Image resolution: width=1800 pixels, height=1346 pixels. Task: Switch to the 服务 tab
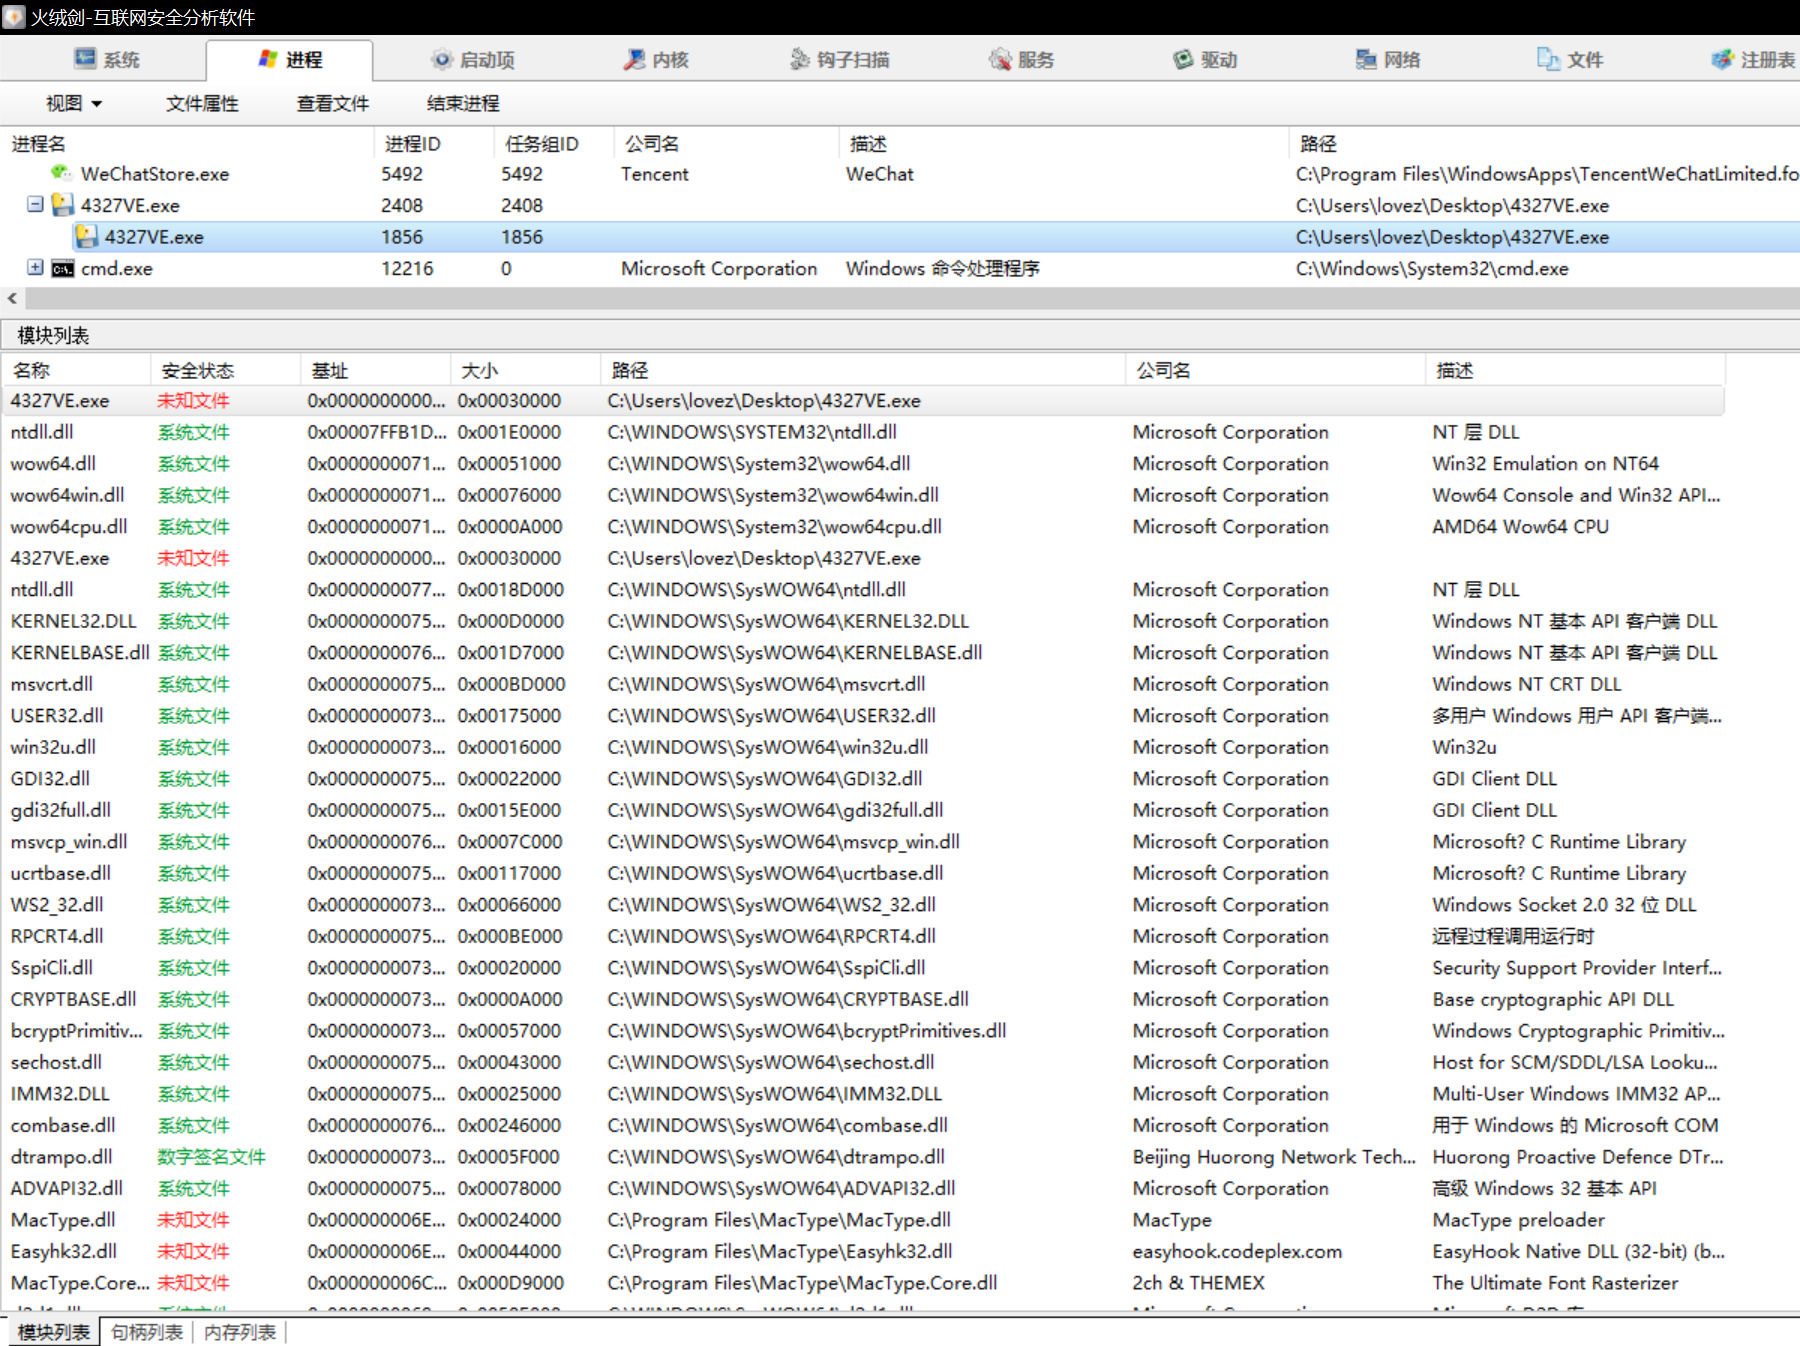1021,59
